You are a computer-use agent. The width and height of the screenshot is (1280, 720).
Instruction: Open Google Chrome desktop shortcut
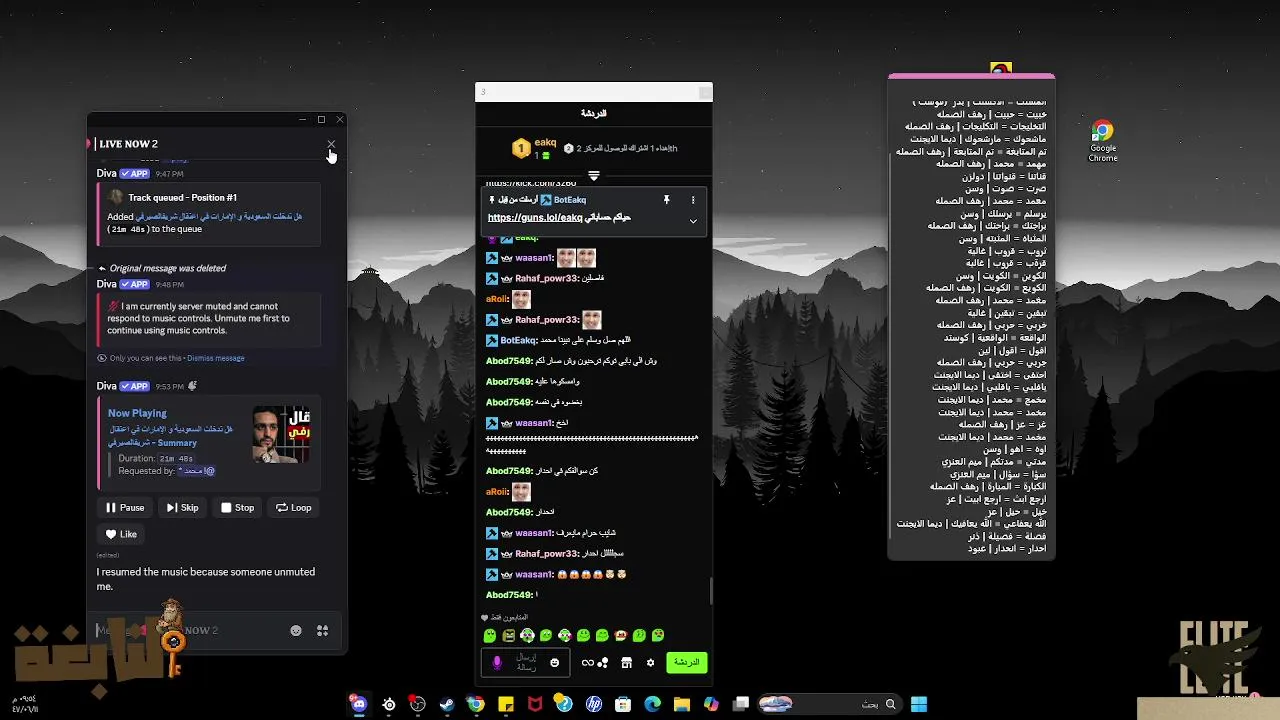click(x=1102, y=141)
